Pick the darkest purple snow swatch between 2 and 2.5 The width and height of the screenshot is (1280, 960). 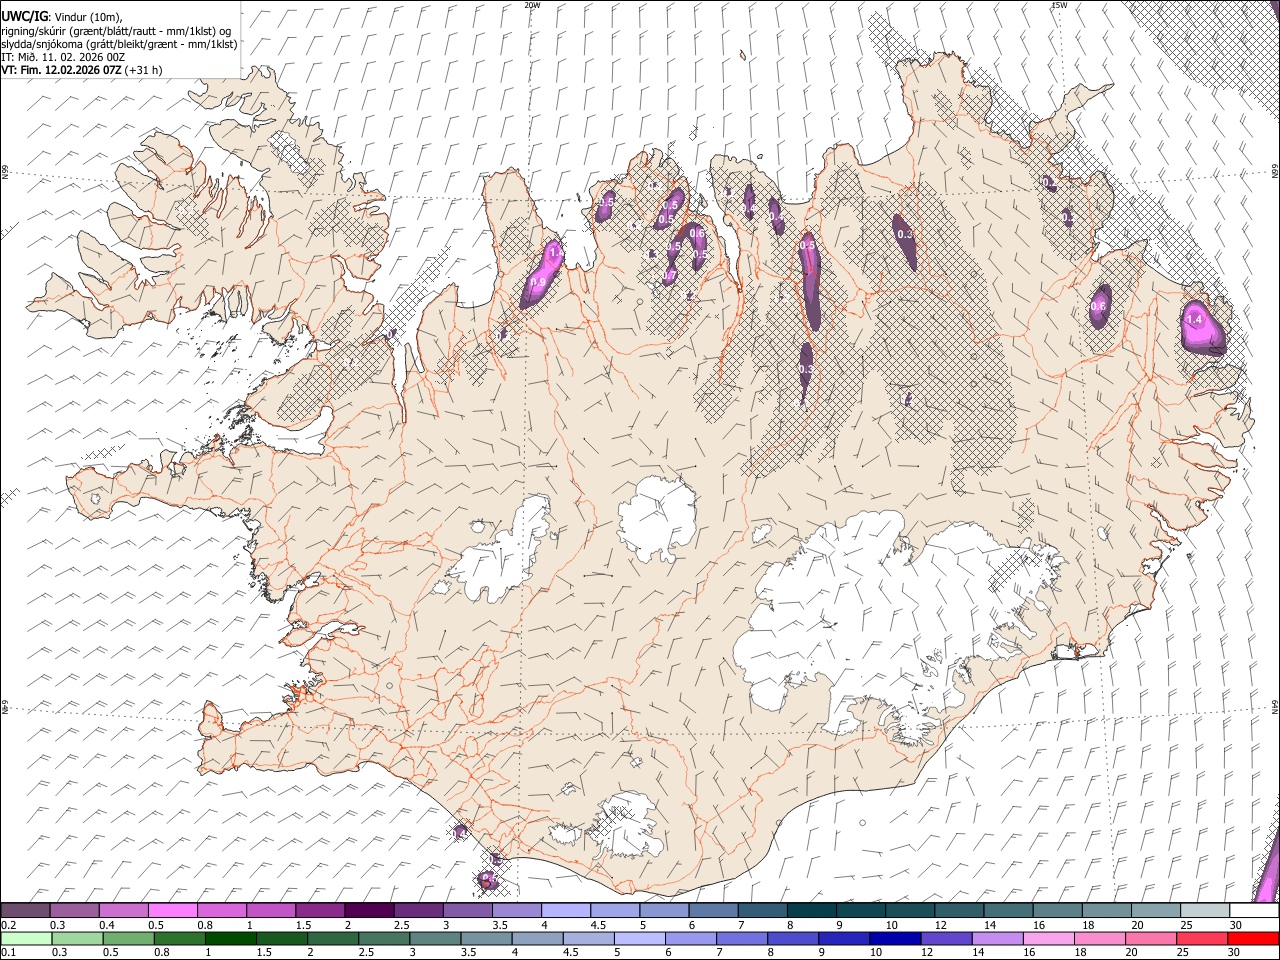(x=369, y=910)
